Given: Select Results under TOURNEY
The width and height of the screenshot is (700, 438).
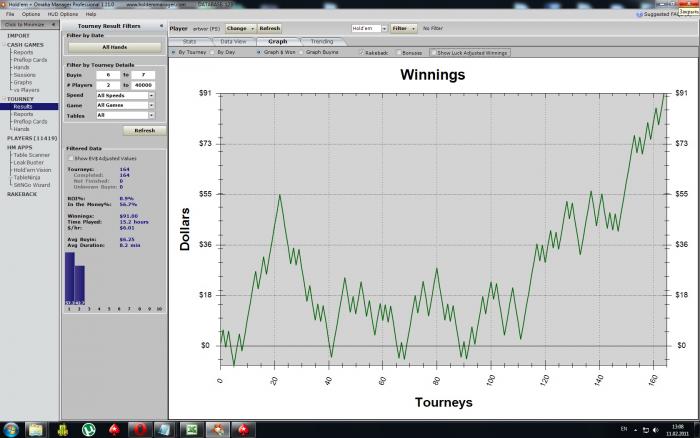Looking at the screenshot, I should click(x=22, y=107).
